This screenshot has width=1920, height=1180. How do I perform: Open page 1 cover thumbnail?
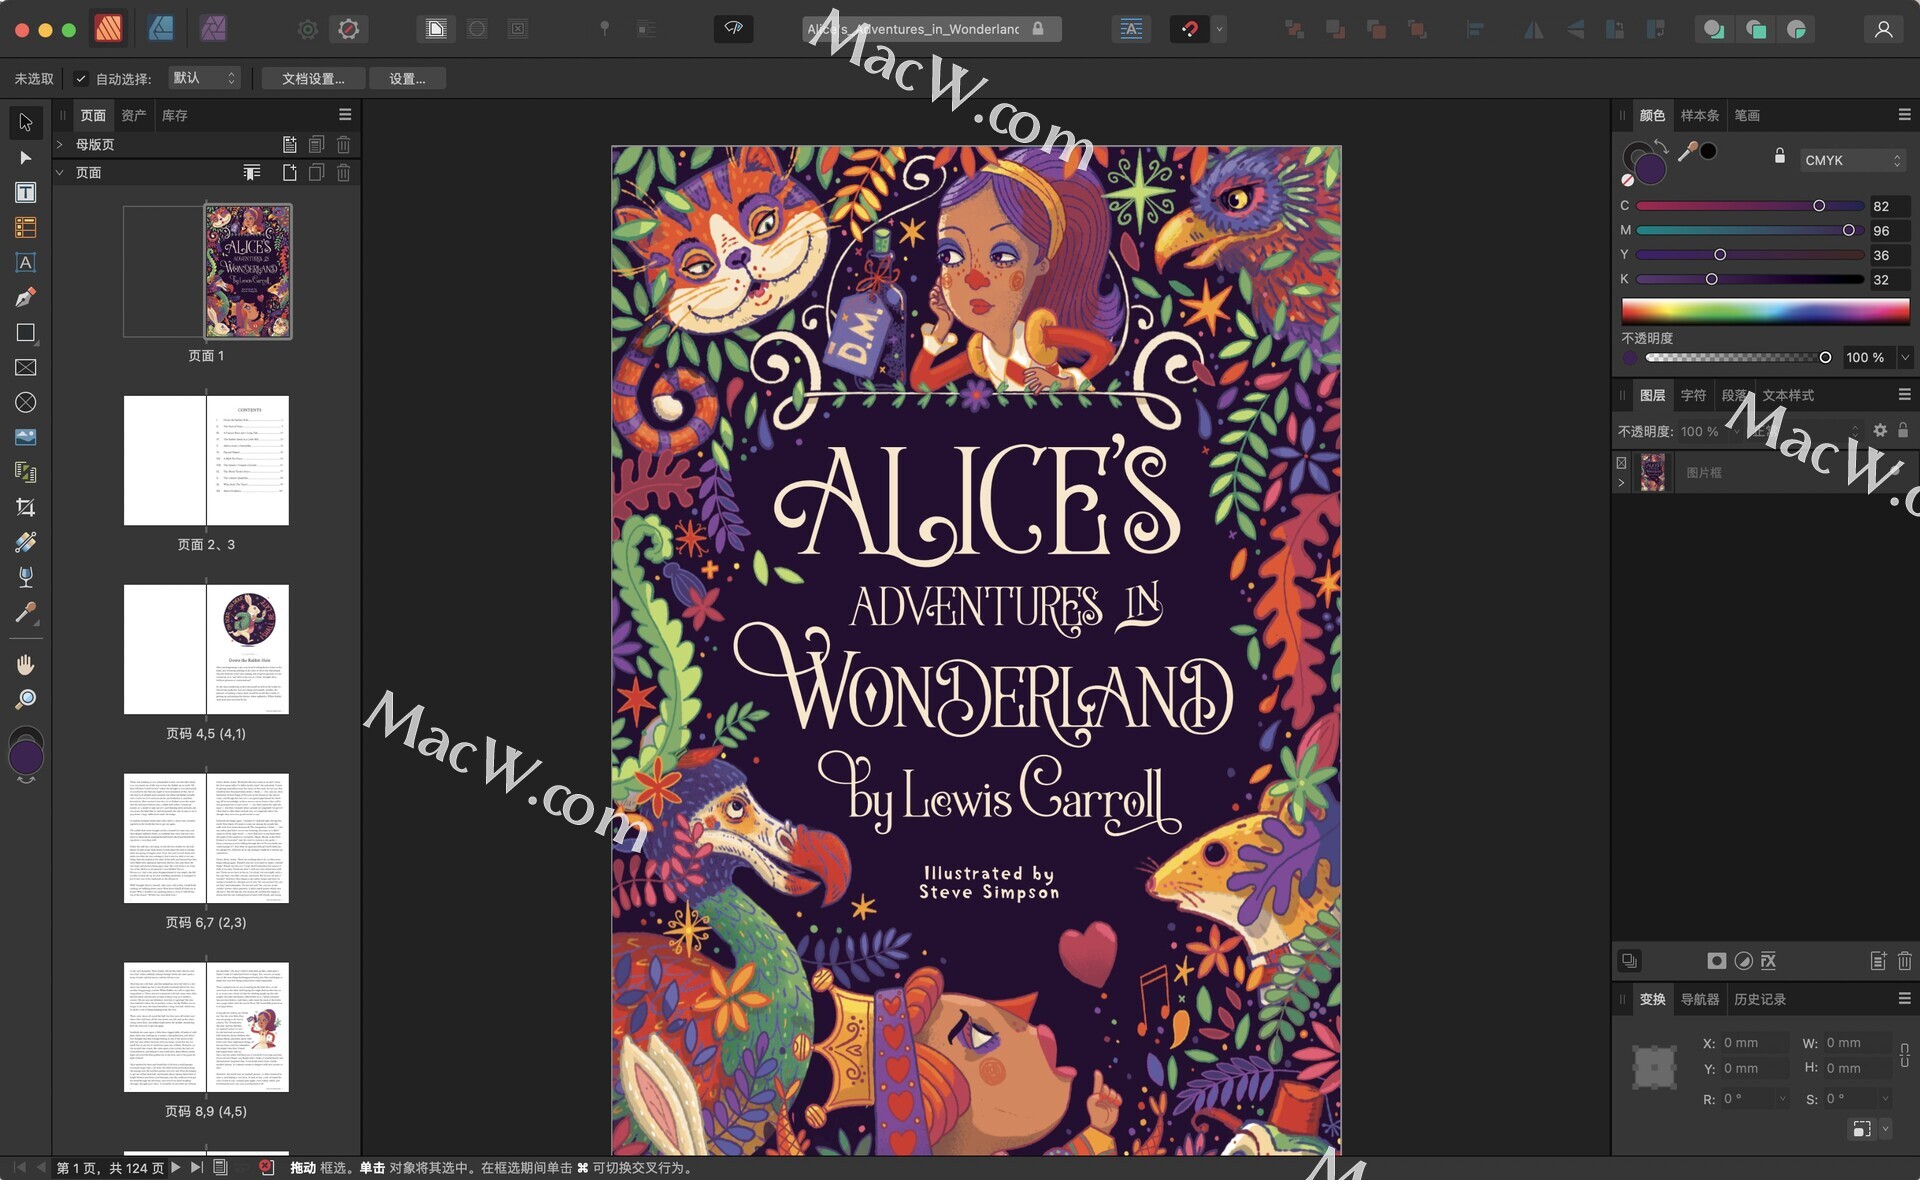point(248,271)
